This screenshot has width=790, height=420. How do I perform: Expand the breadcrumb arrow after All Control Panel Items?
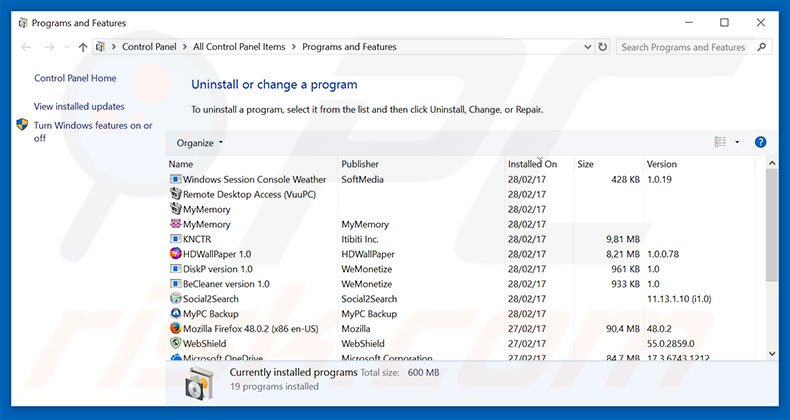(294, 47)
